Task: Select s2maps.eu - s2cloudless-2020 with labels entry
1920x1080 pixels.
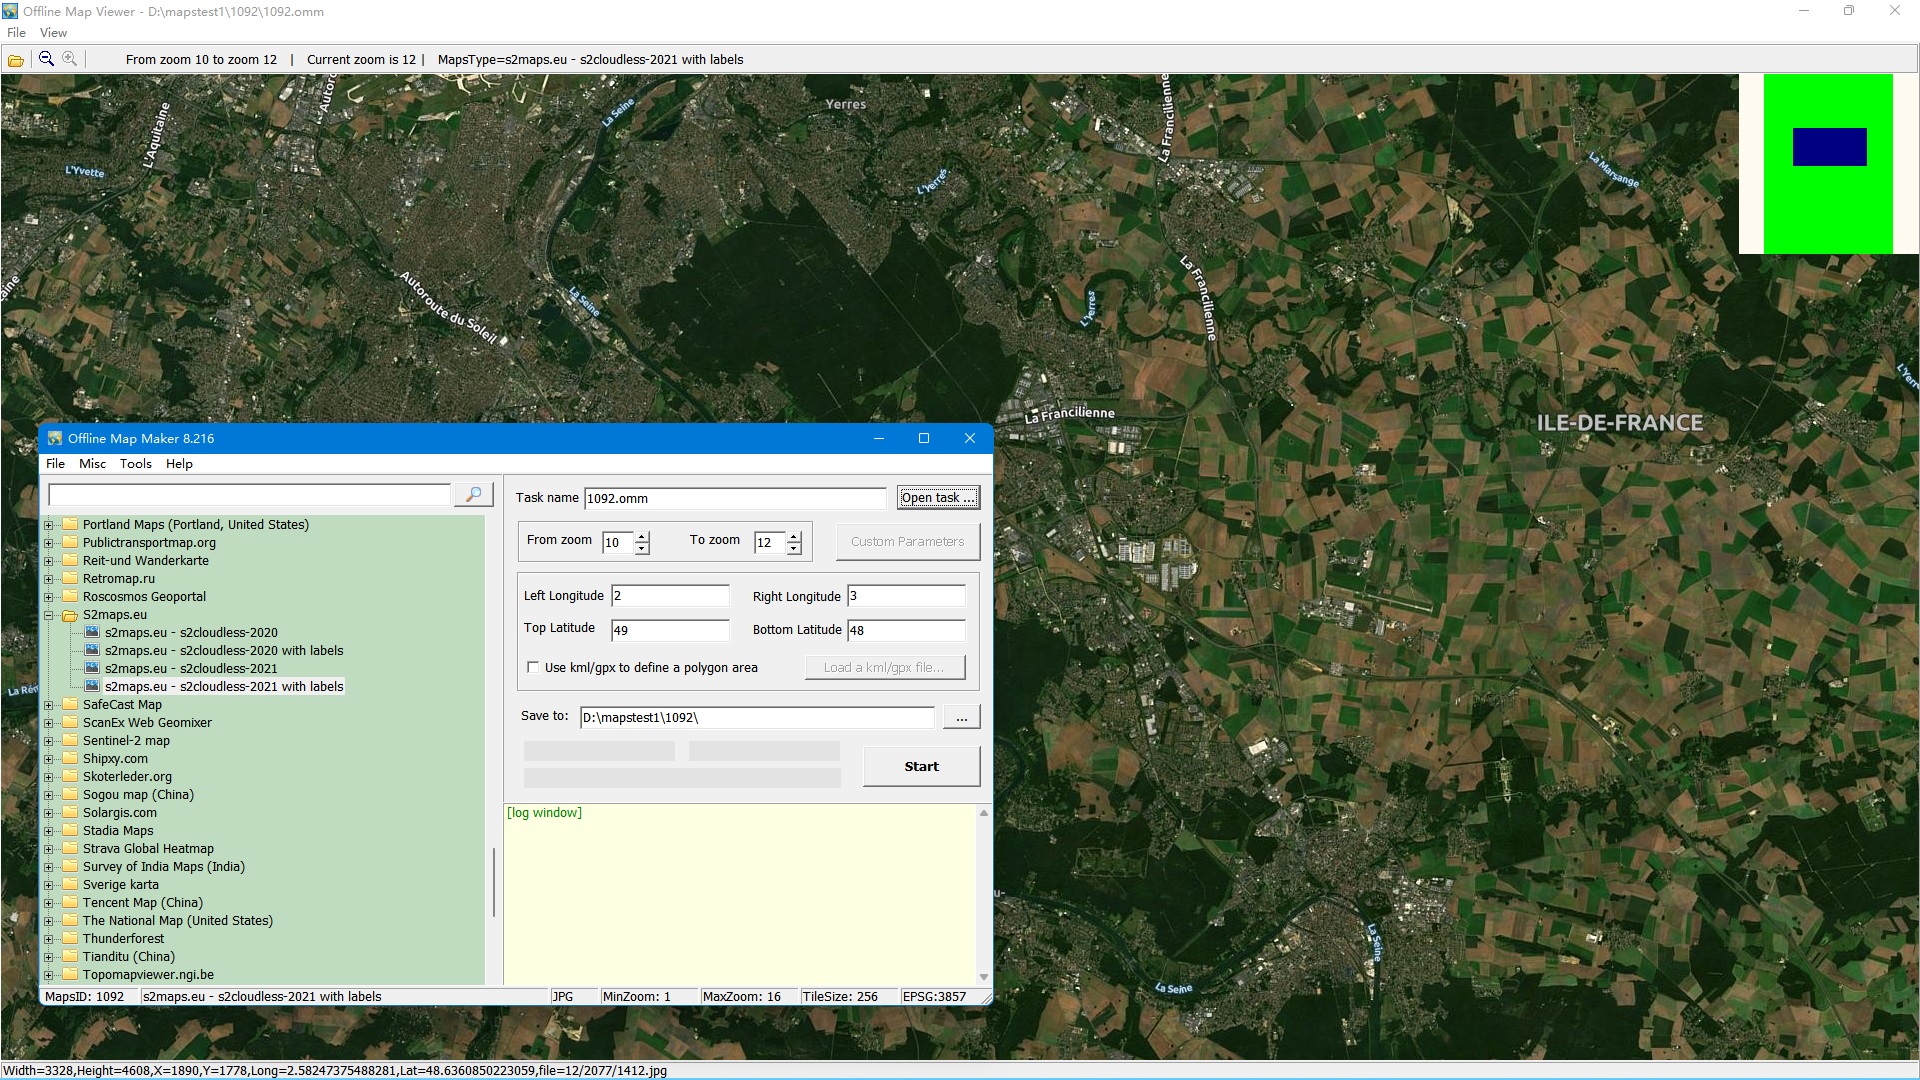Action: tap(224, 651)
